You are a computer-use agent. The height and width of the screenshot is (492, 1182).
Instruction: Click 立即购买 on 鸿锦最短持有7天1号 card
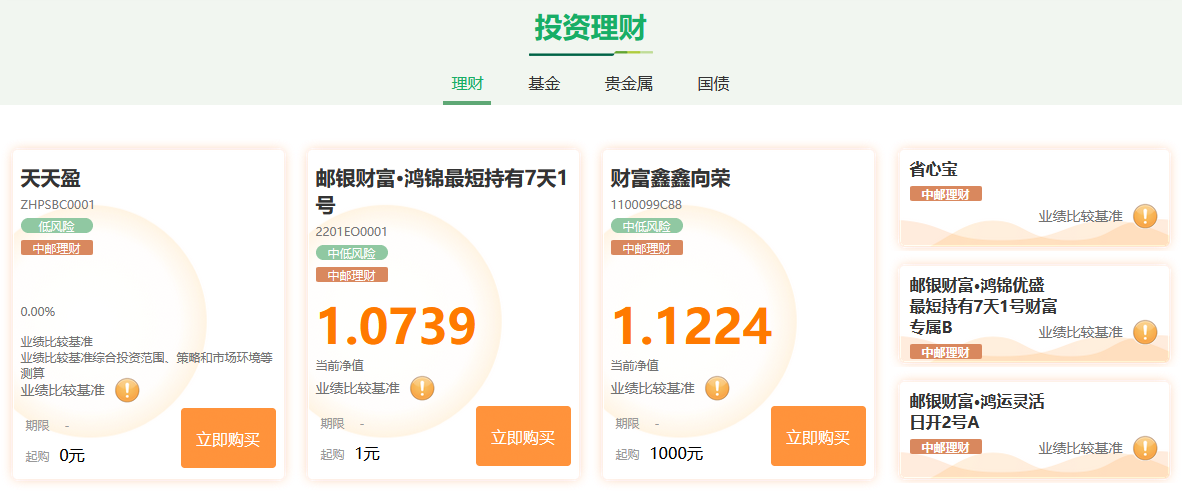point(523,436)
